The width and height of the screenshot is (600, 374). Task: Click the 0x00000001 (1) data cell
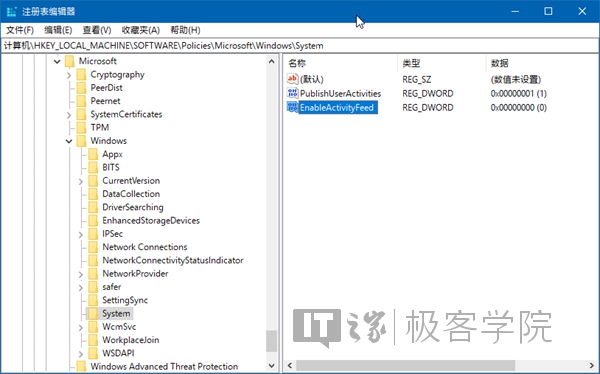coord(518,93)
